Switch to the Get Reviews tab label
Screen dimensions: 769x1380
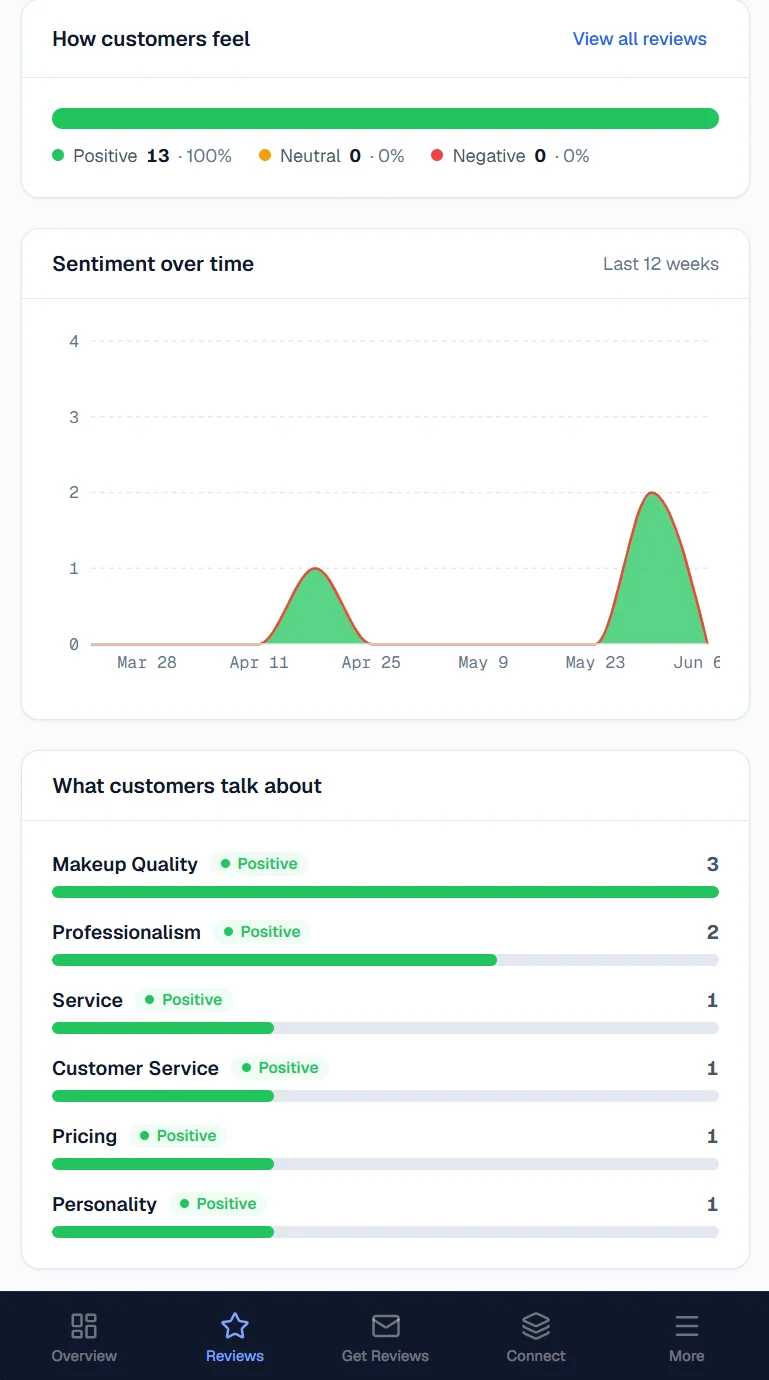[x=385, y=1356]
